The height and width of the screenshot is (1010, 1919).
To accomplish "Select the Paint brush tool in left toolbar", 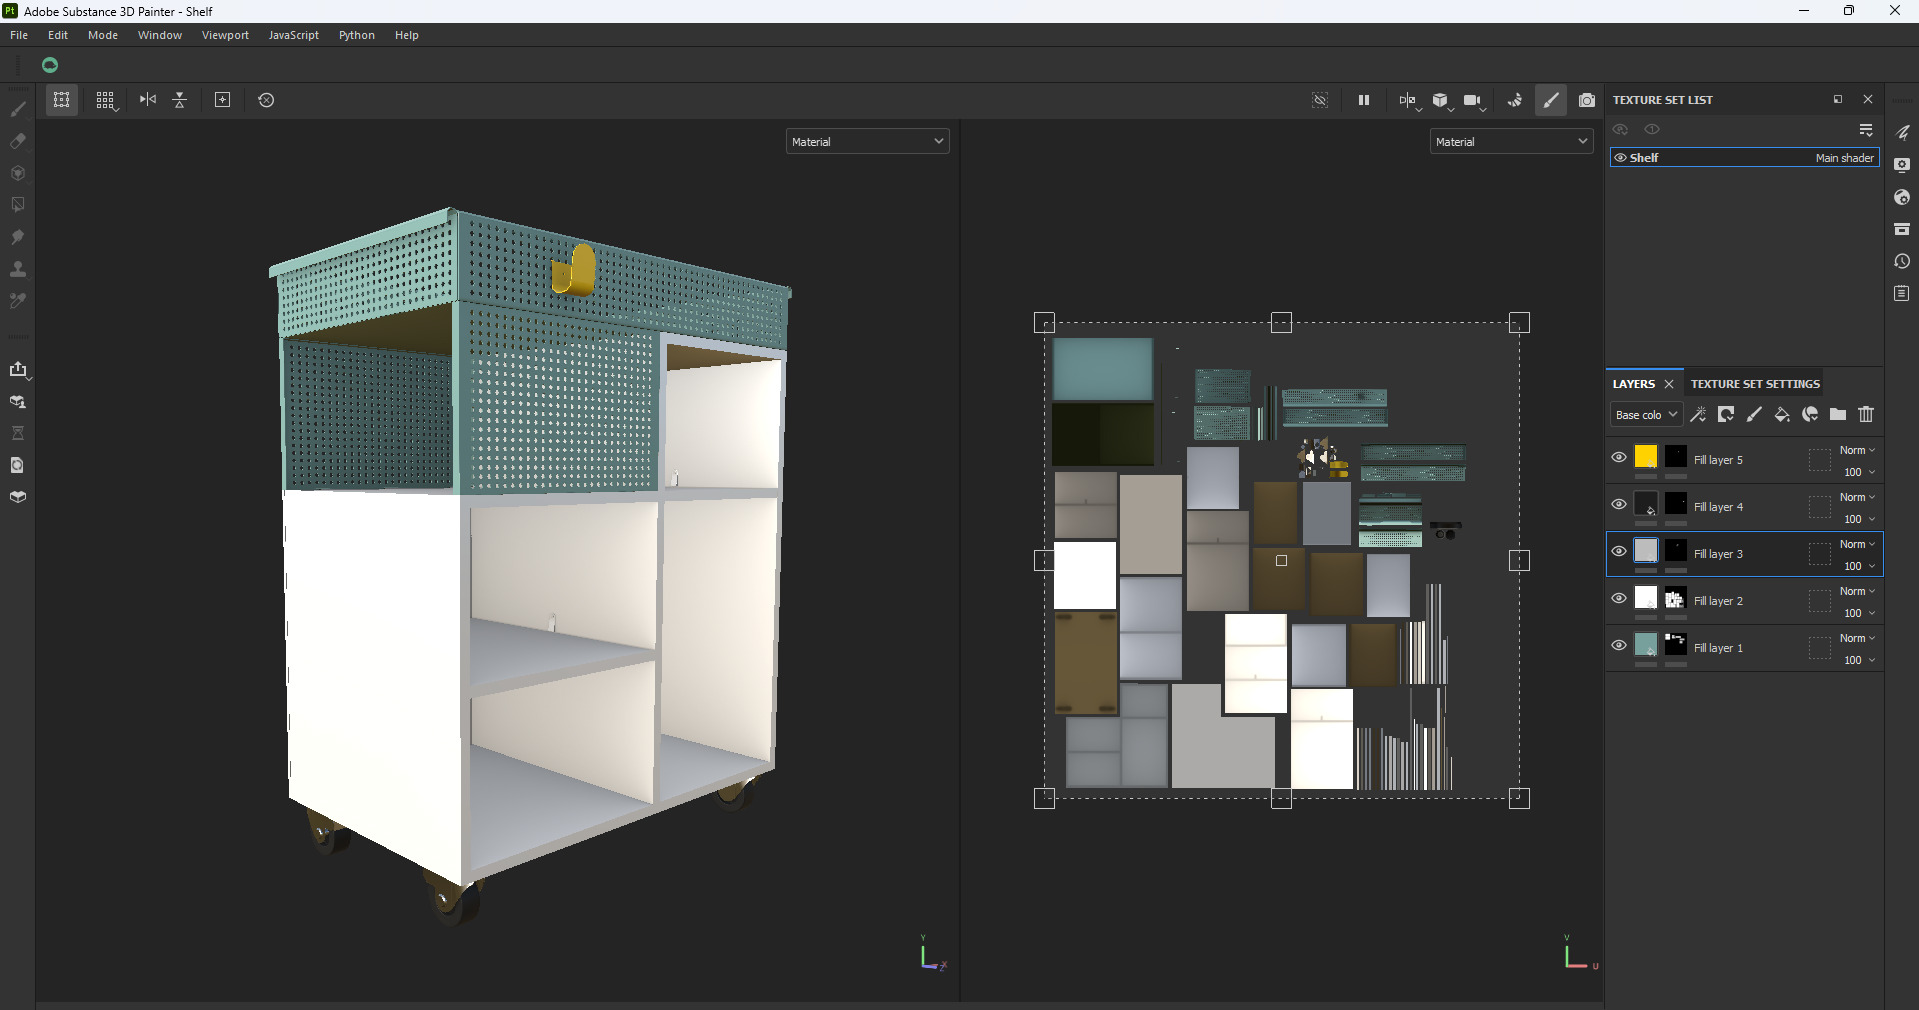I will (x=18, y=109).
